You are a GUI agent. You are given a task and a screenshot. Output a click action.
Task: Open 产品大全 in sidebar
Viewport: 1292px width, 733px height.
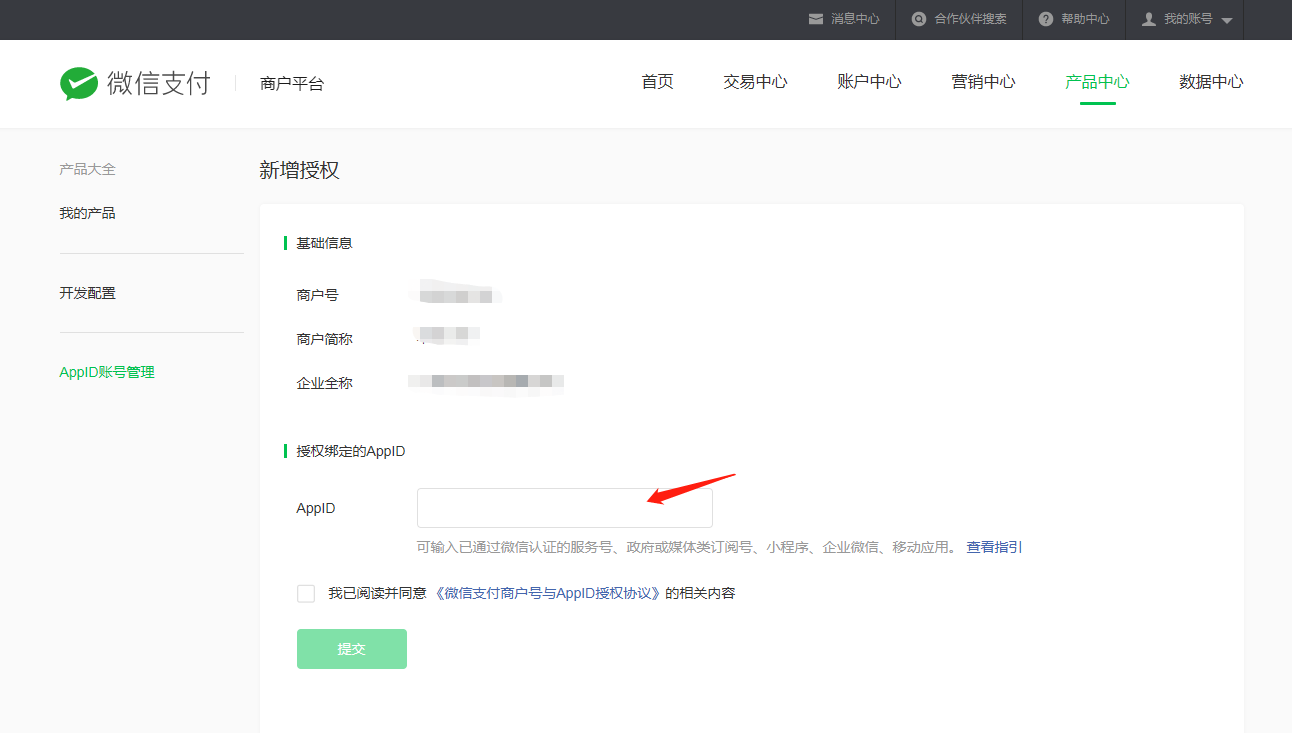point(87,169)
